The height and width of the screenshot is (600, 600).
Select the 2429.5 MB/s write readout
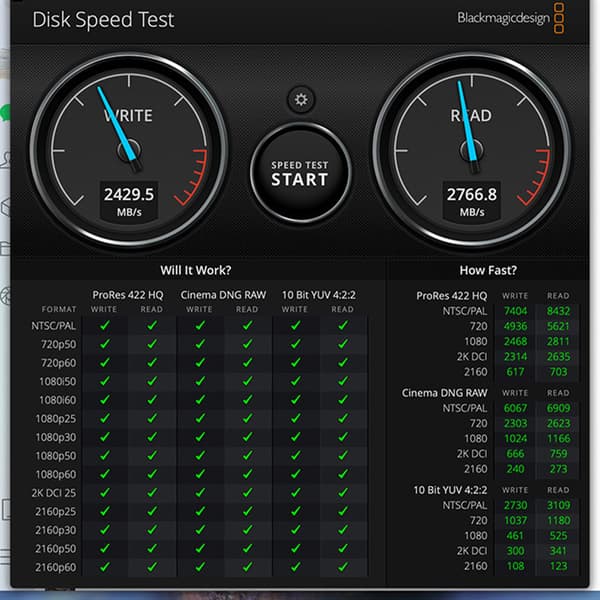[x=129, y=201]
